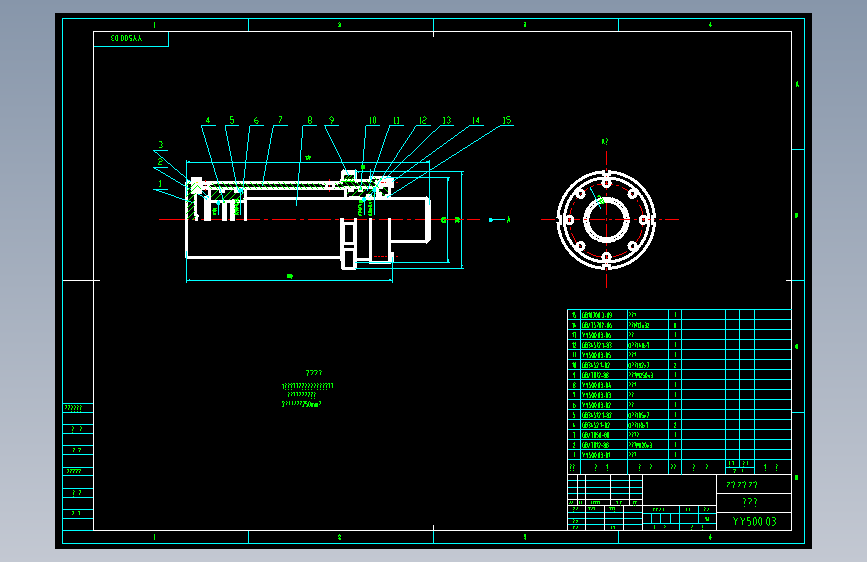Click part callout number 7 above the assembly

click(x=280, y=120)
